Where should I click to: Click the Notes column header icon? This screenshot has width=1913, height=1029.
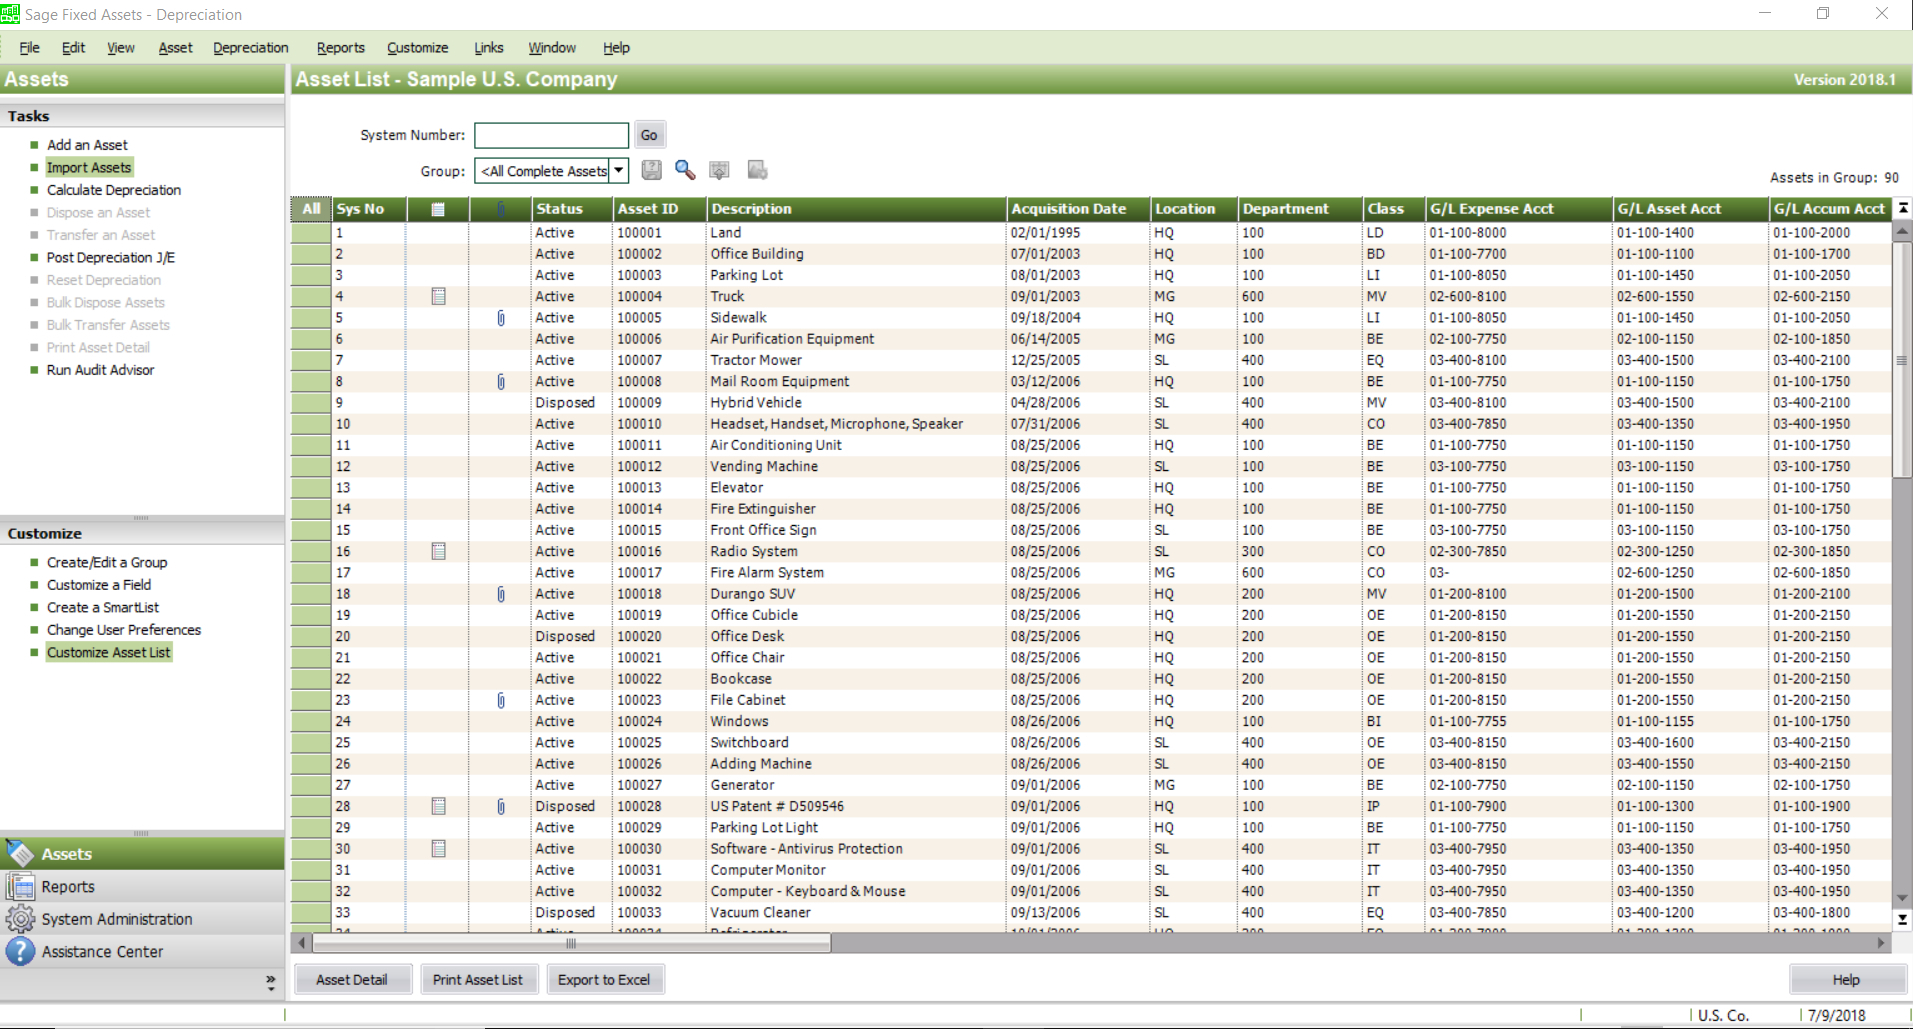click(438, 209)
